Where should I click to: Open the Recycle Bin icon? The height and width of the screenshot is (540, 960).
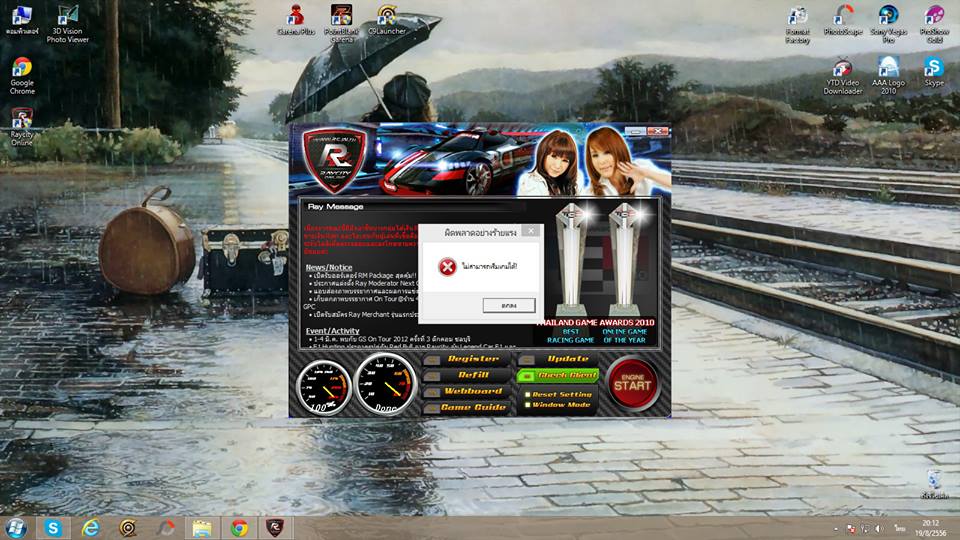934,484
